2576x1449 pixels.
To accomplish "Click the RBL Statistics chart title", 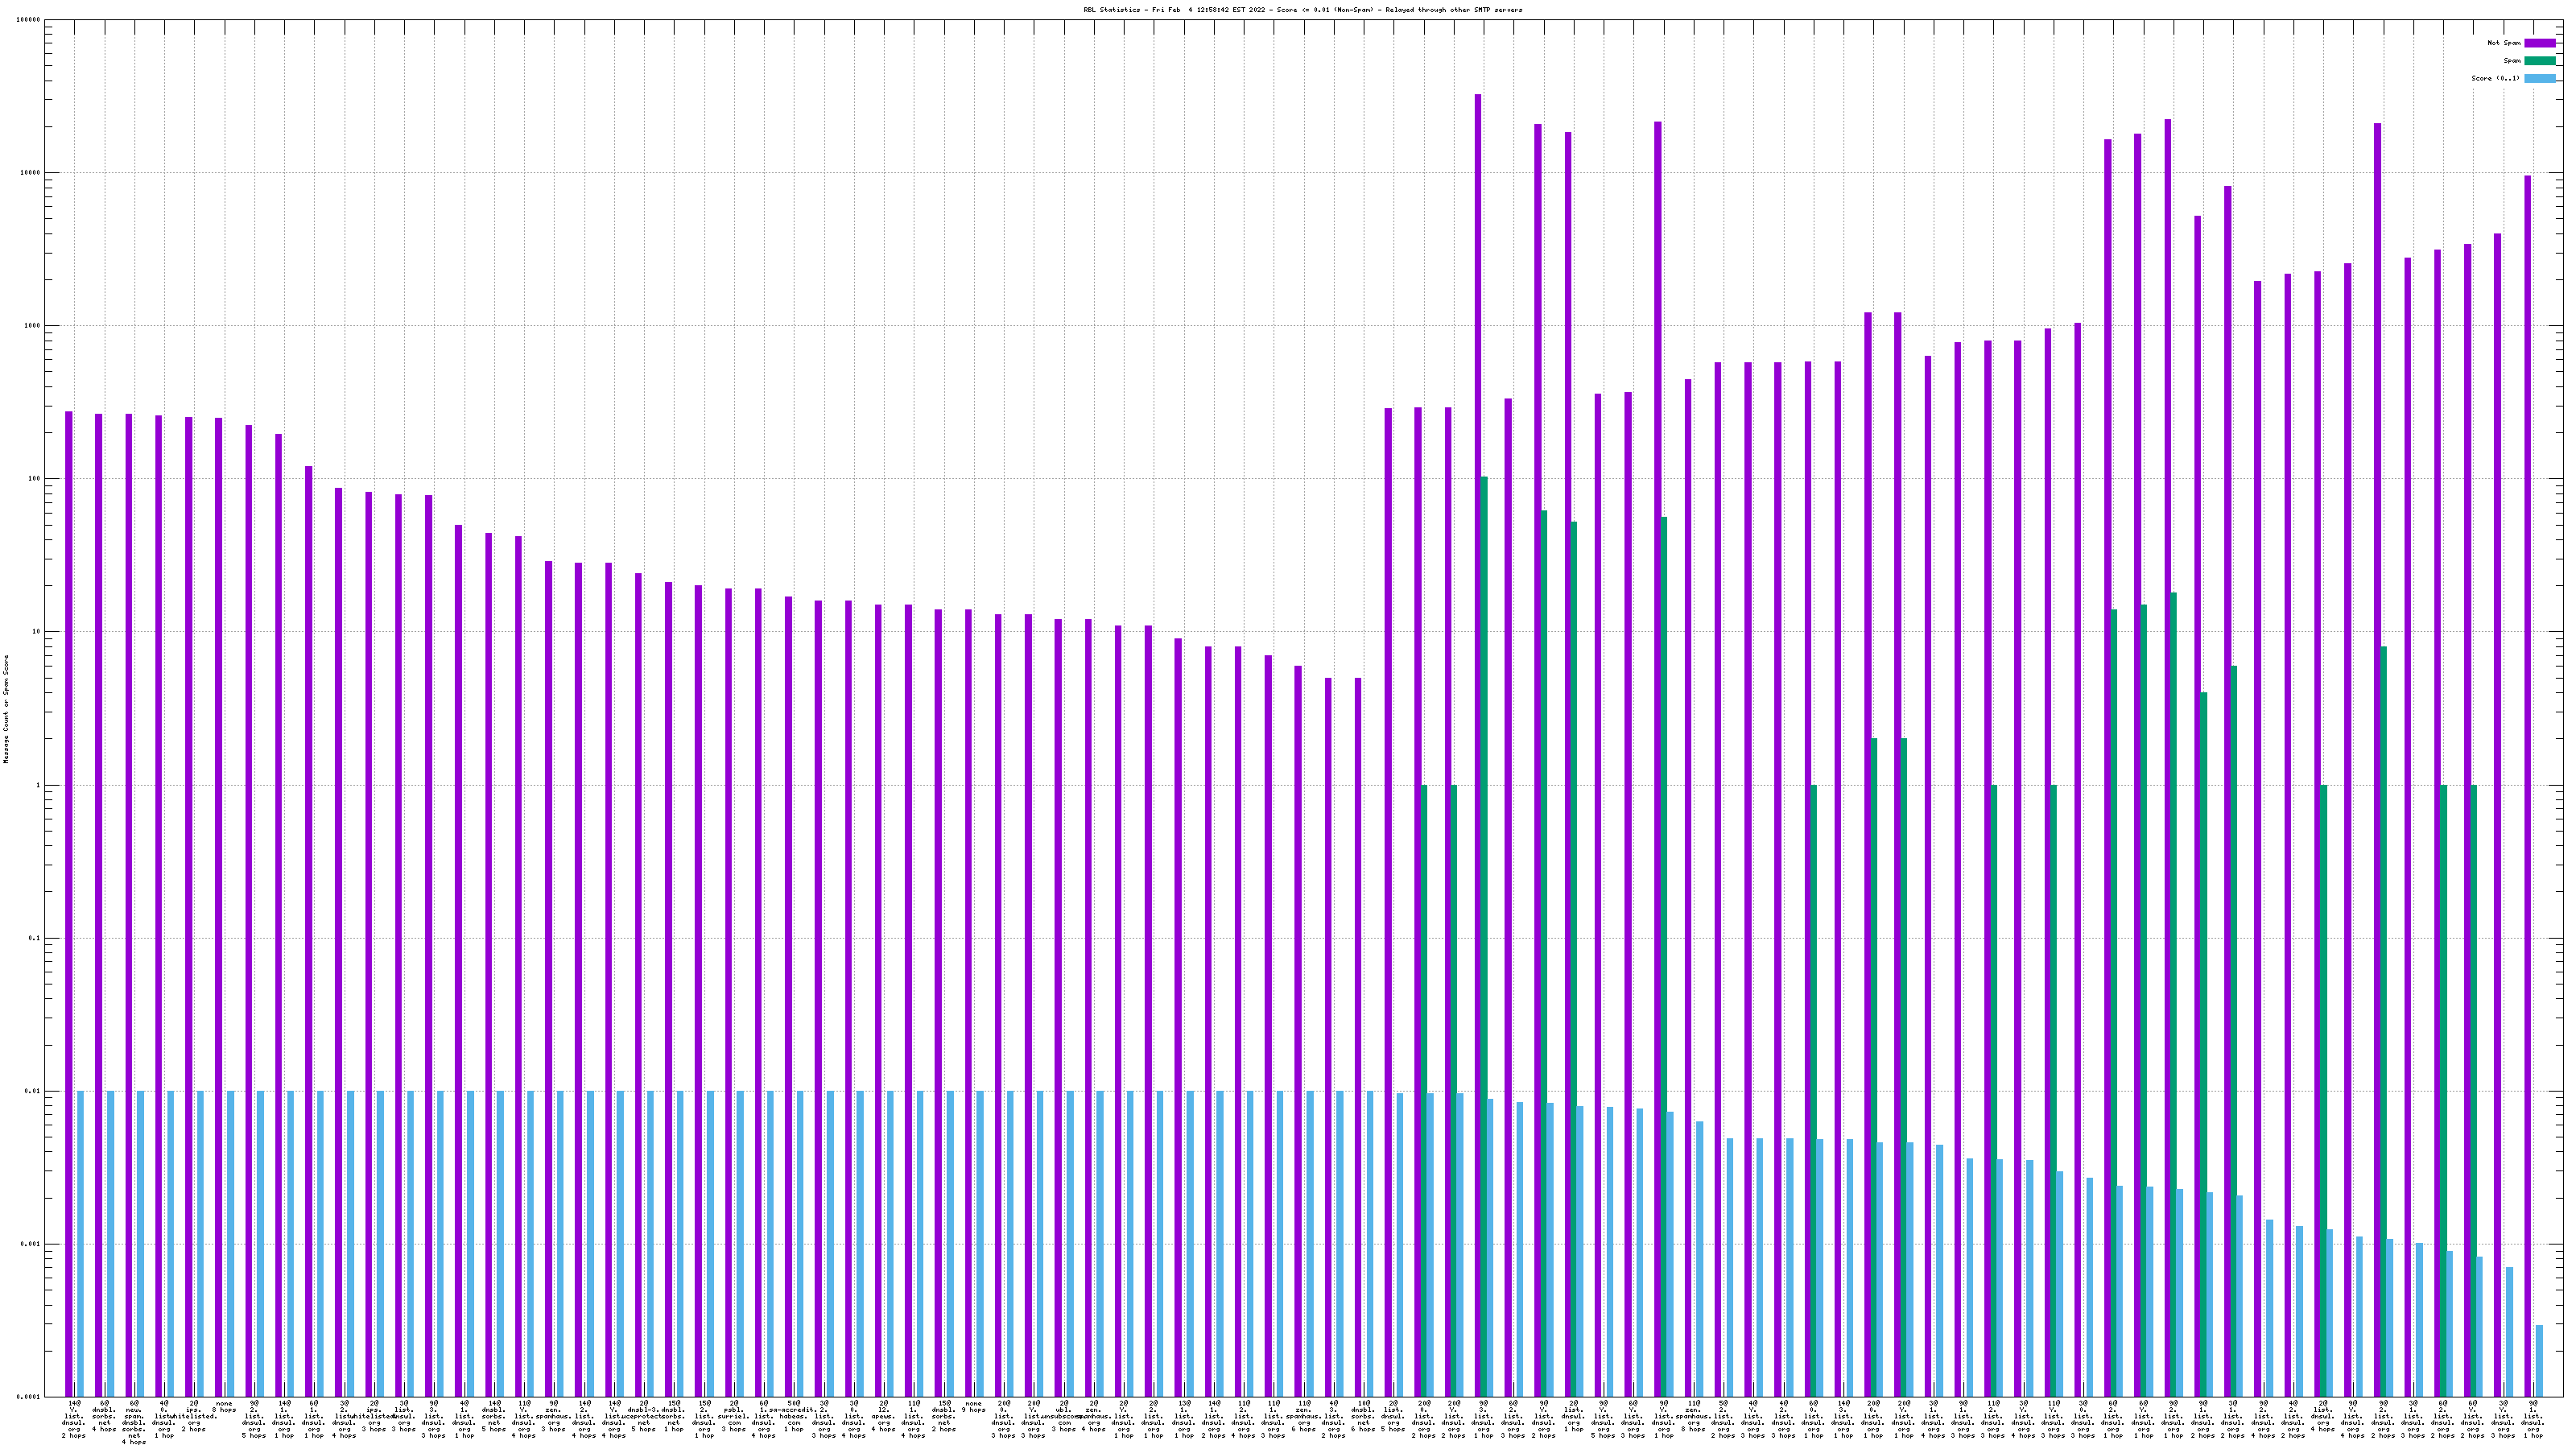I will pyautogui.click(x=1302, y=10).
